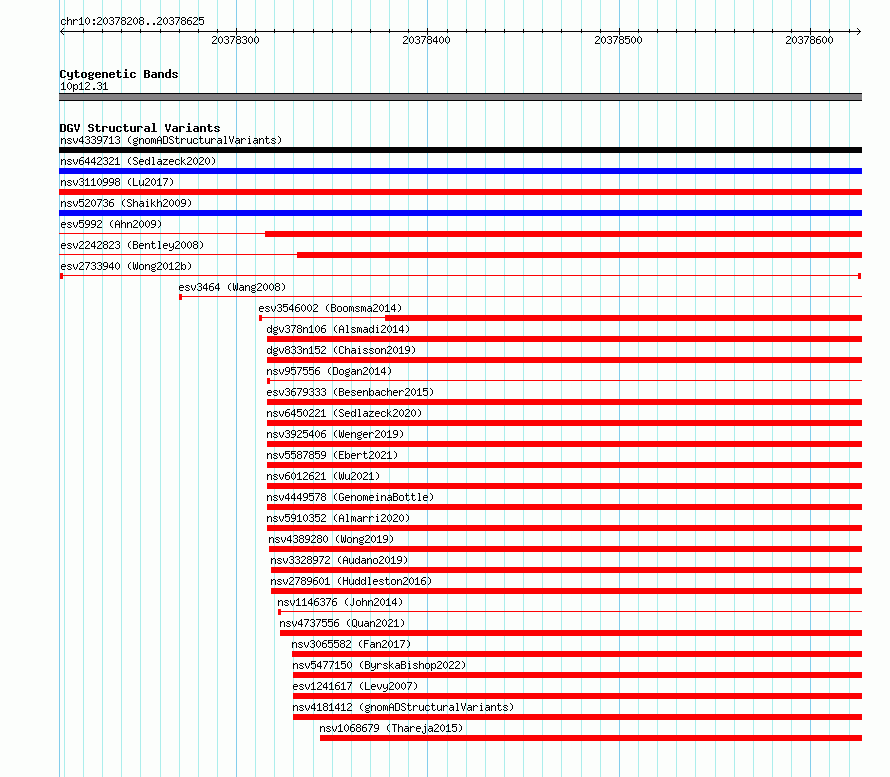
Task: Select esv3679333 (Besenbacher2015) label
Action: (x=350, y=392)
